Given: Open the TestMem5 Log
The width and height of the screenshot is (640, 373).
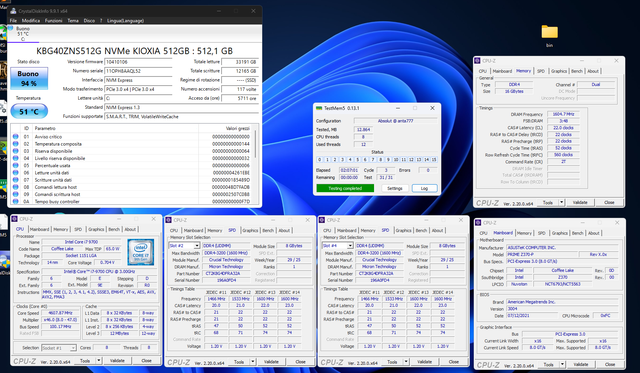Looking at the screenshot, I should pos(424,188).
